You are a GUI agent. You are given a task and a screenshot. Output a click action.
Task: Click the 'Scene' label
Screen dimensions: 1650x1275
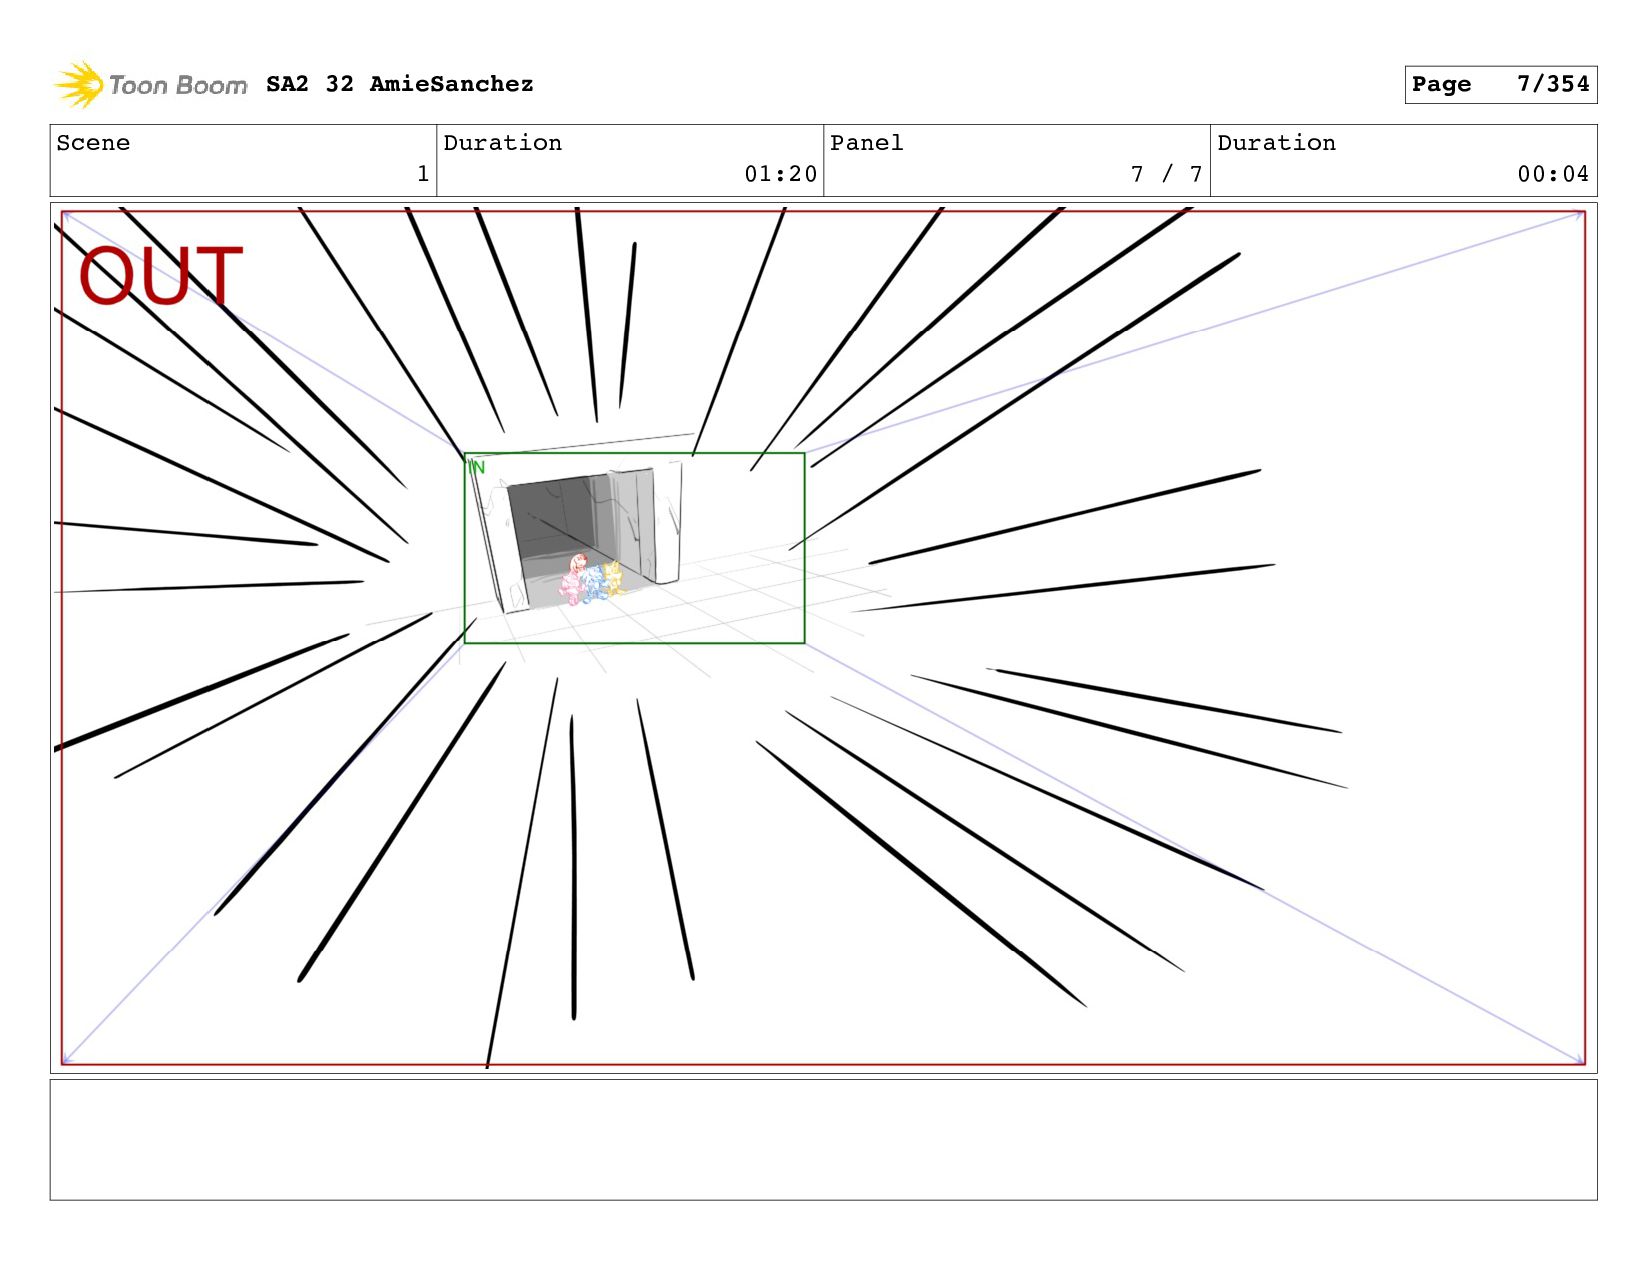tap(93, 143)
